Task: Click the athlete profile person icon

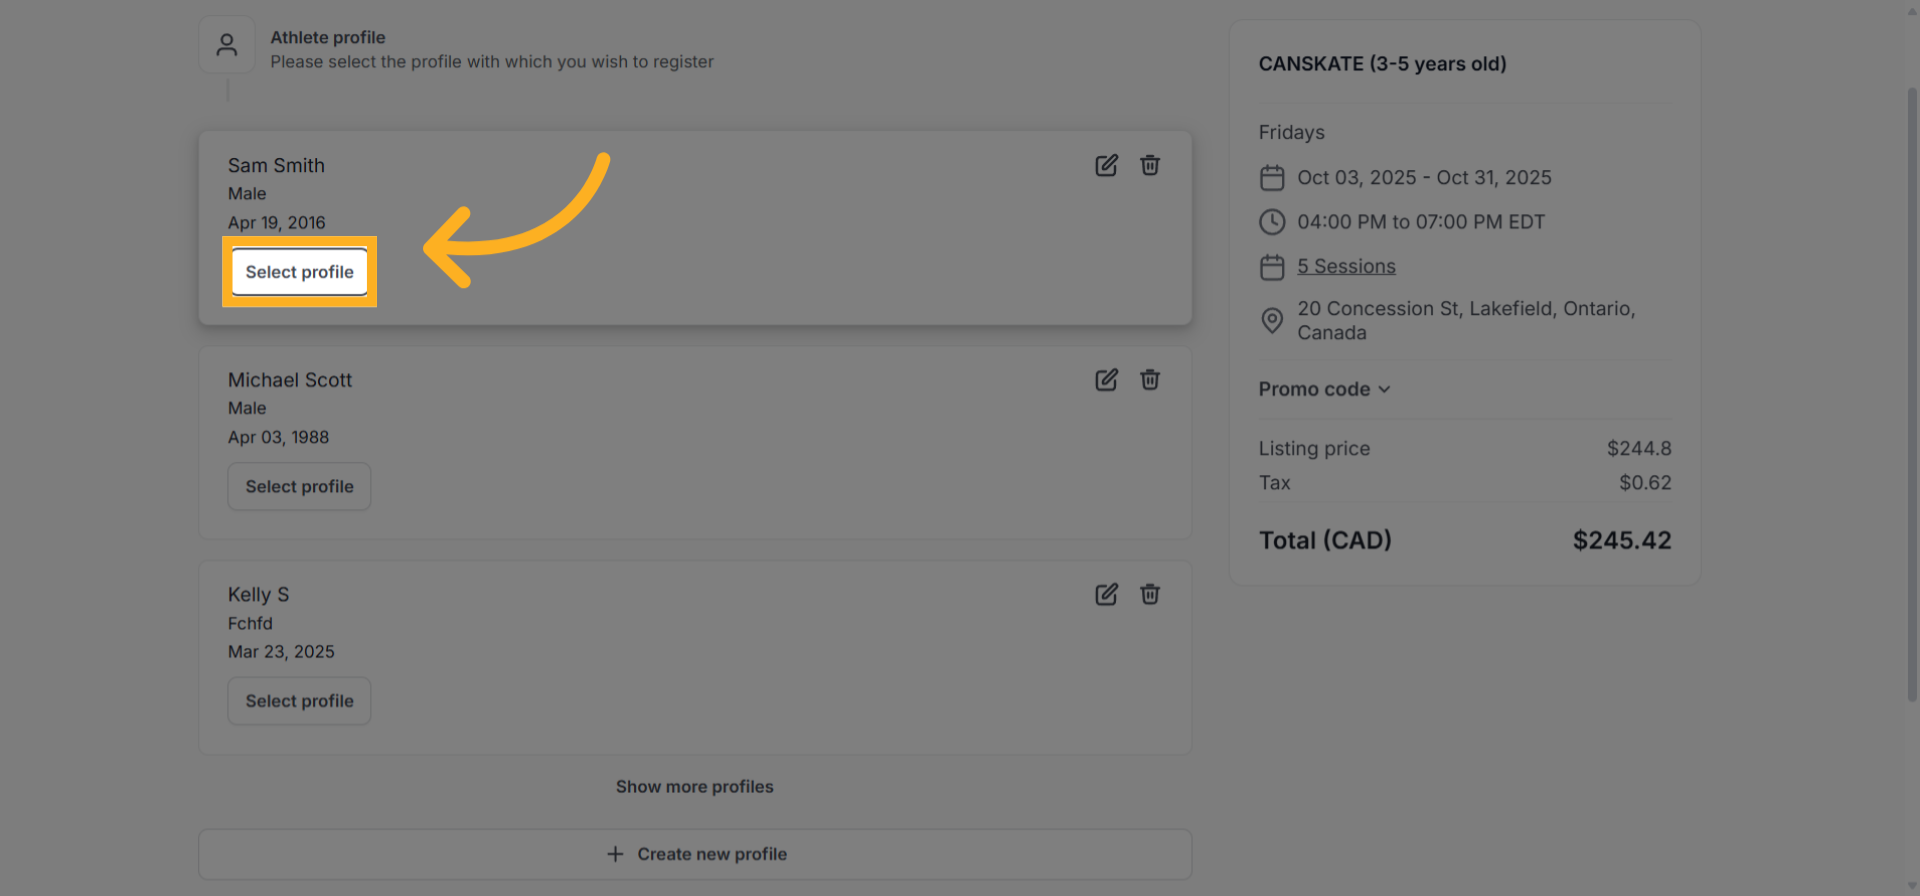Action: click(227, 45)
